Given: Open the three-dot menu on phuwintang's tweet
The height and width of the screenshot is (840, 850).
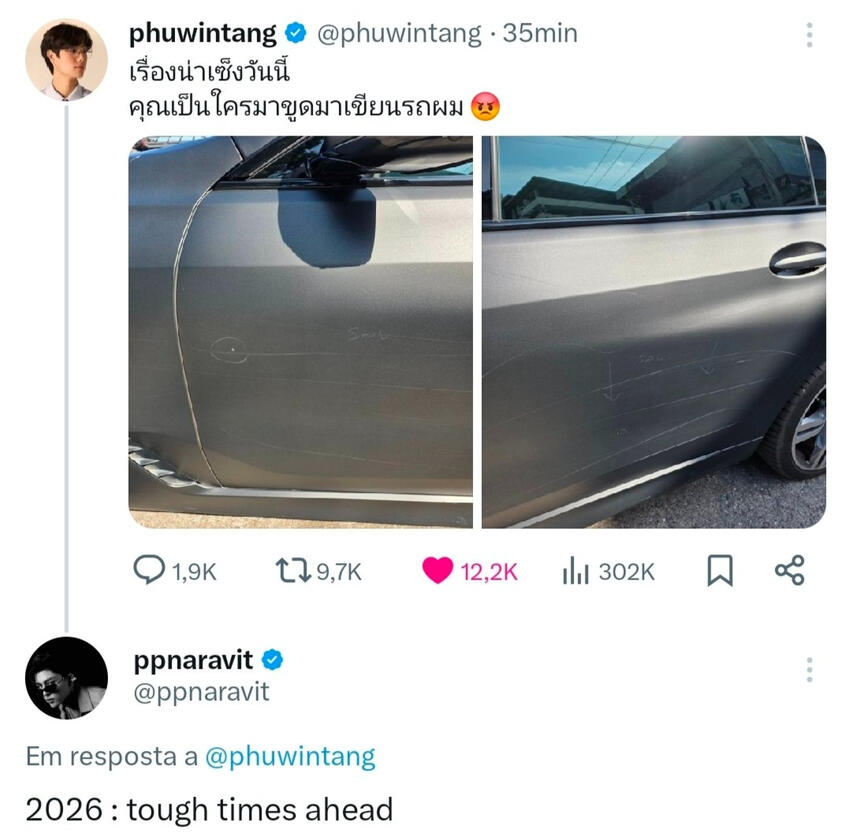Looking at the screenshot, I should [x=809, y=37].
